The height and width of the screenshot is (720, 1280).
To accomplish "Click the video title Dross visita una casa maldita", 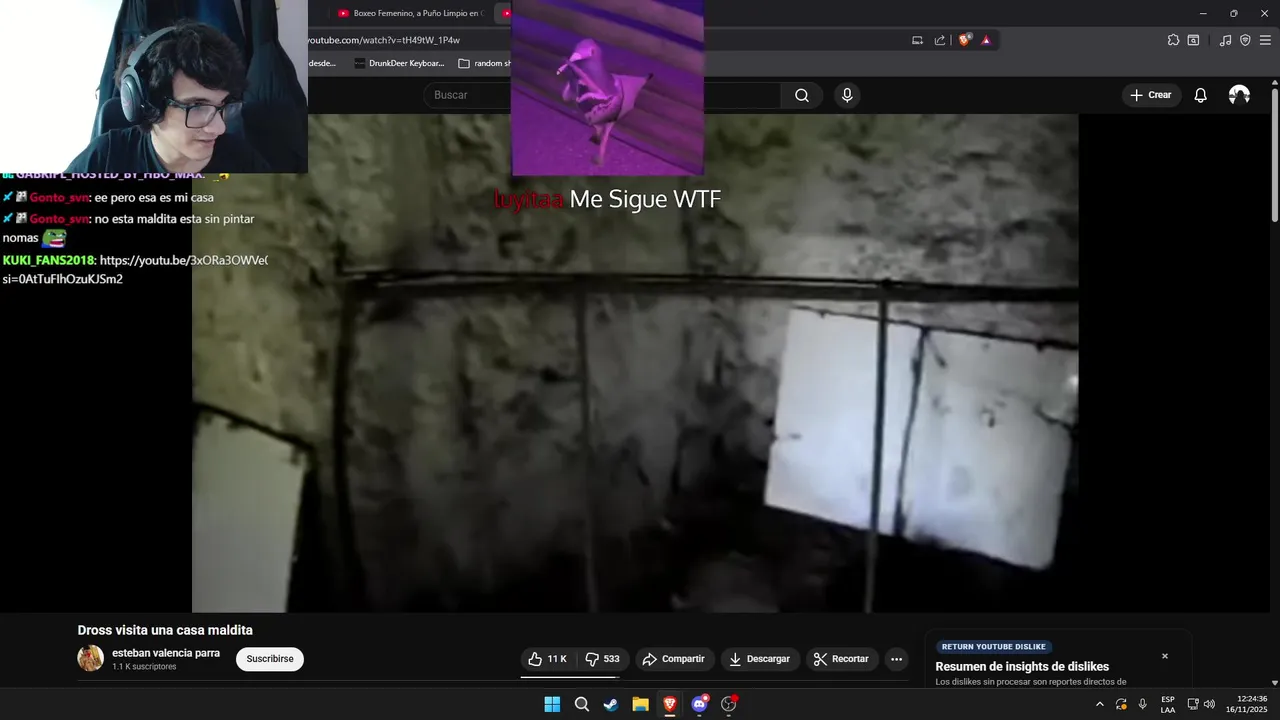I will pos(165,630).
